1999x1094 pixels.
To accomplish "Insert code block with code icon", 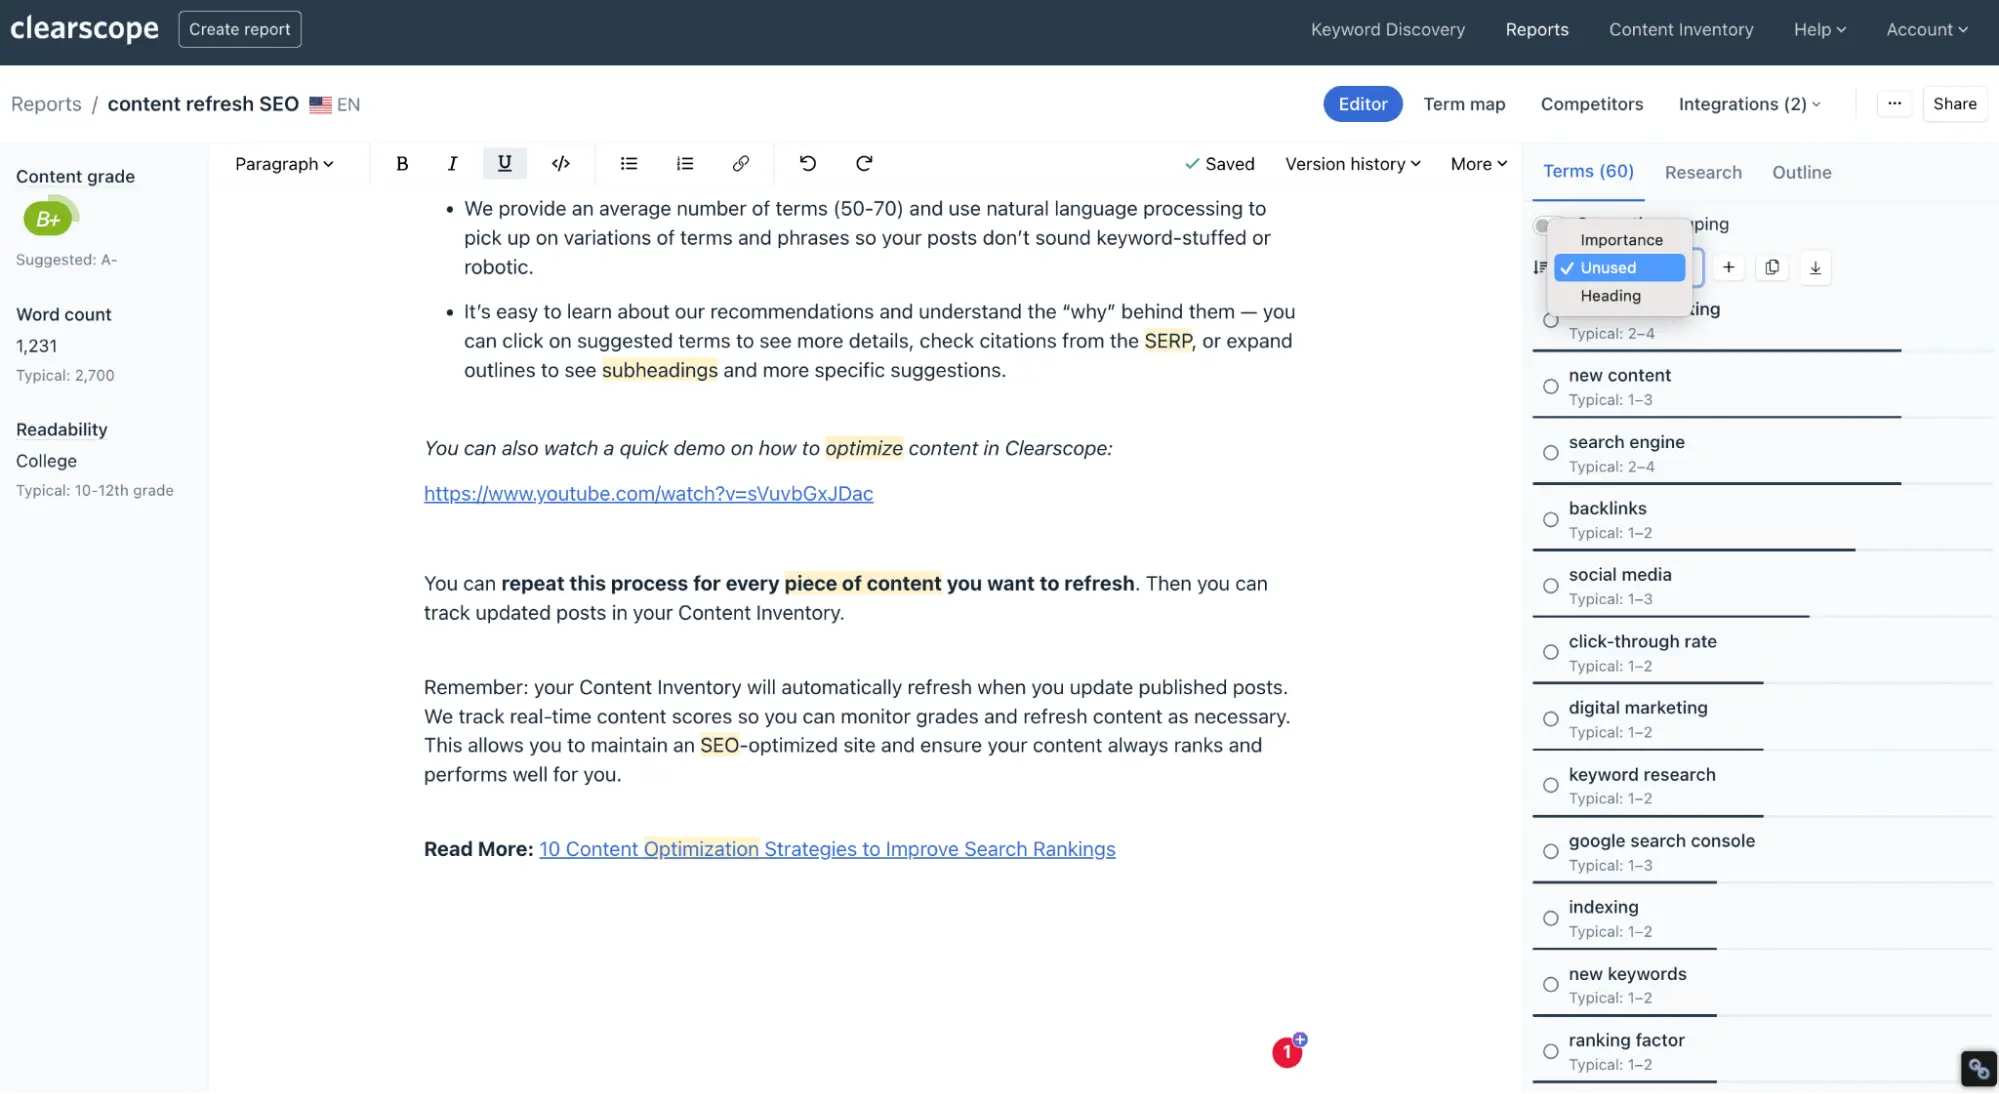I will [x=561, y=163].
